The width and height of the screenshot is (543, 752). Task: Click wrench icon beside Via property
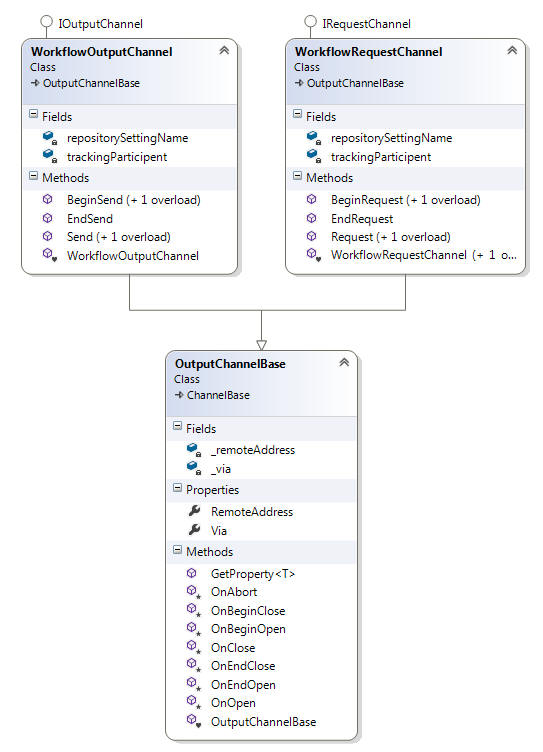(194, 529)
